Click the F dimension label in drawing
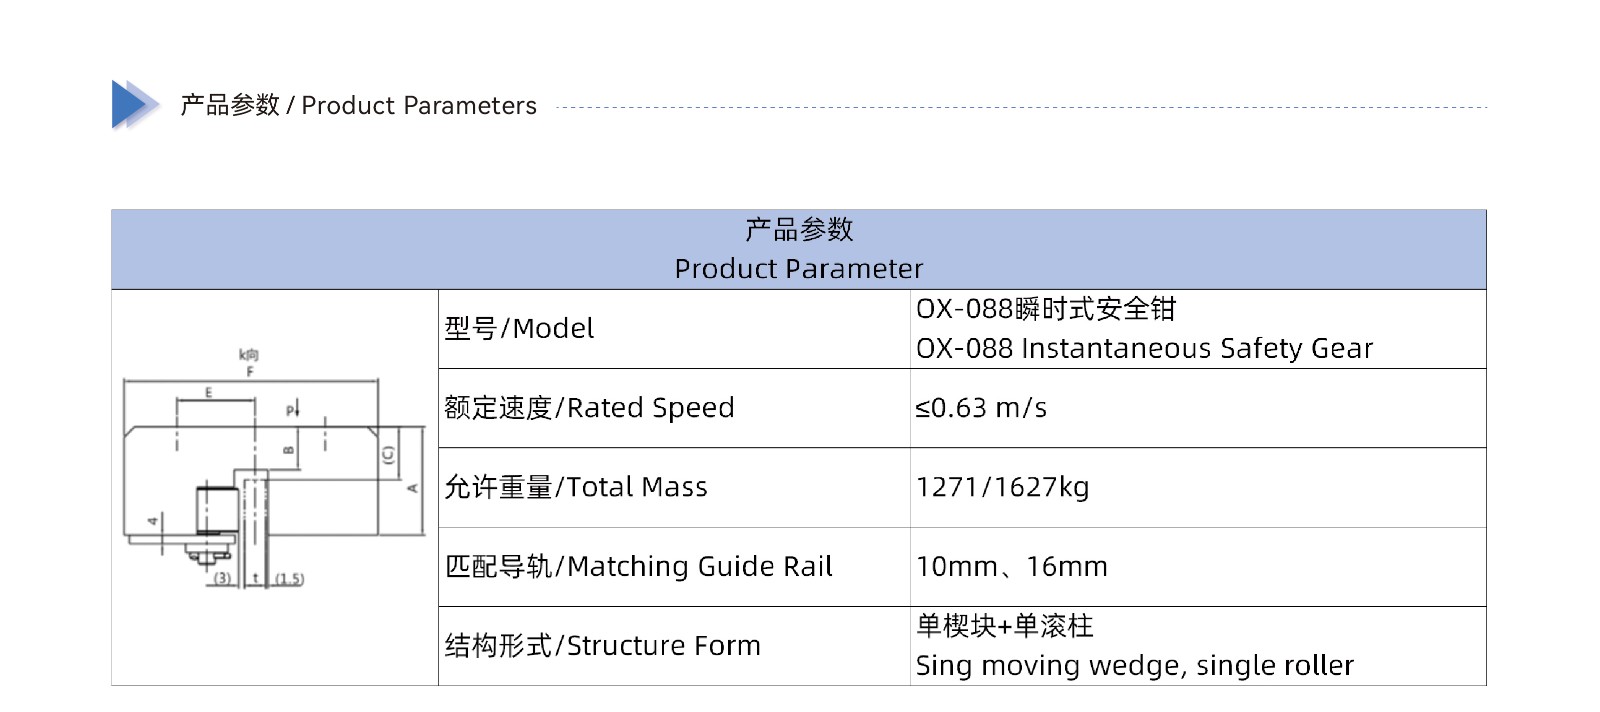1600x712 pixels. [x=250, y=371]
